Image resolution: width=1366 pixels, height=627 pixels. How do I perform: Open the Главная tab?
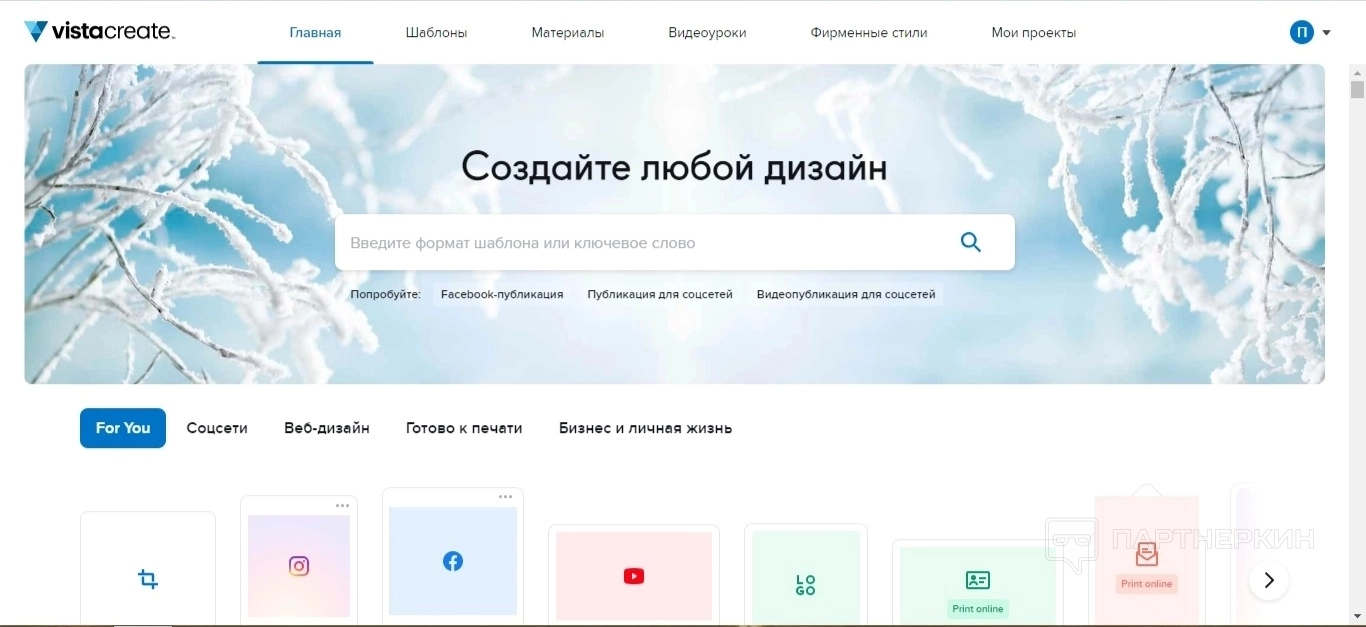point(315,33)
